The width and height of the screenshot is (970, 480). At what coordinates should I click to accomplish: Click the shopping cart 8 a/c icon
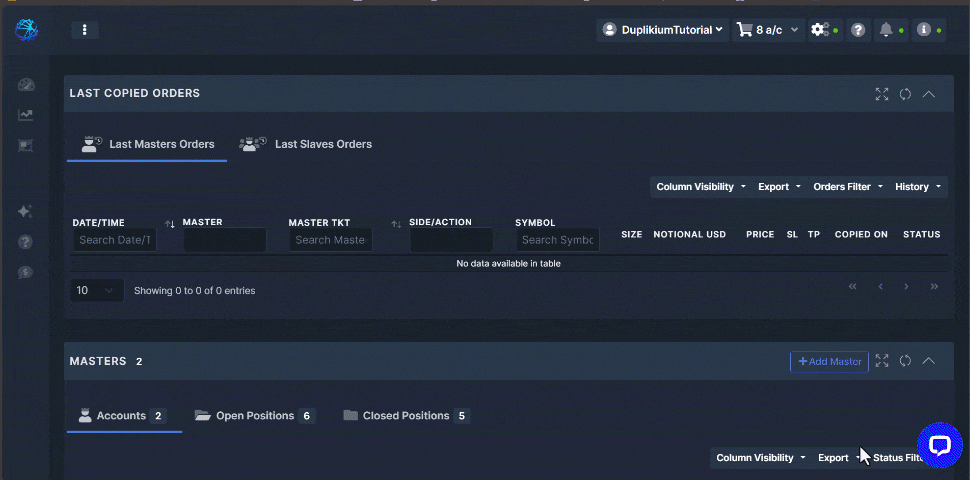[x=767, y=30]
